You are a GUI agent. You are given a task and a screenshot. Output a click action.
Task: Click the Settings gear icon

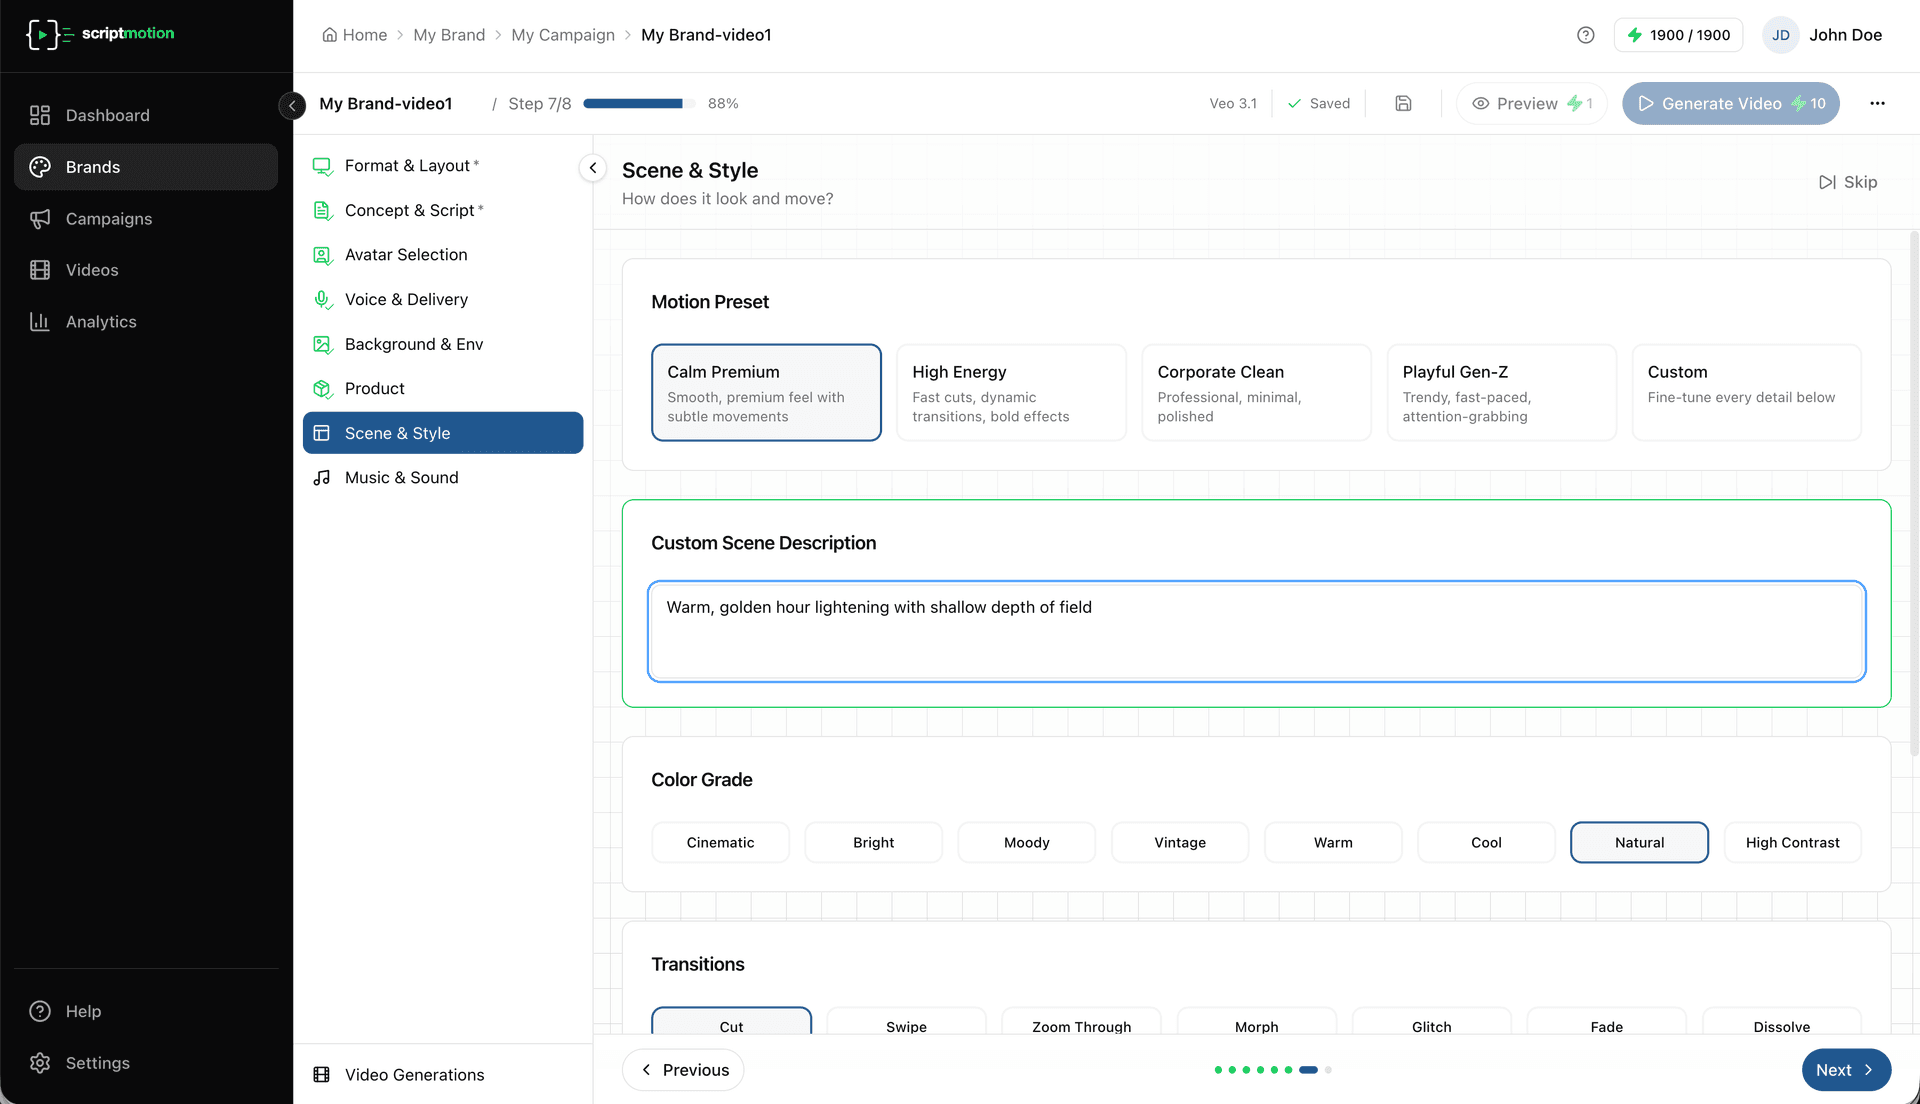click(40, 1062)
